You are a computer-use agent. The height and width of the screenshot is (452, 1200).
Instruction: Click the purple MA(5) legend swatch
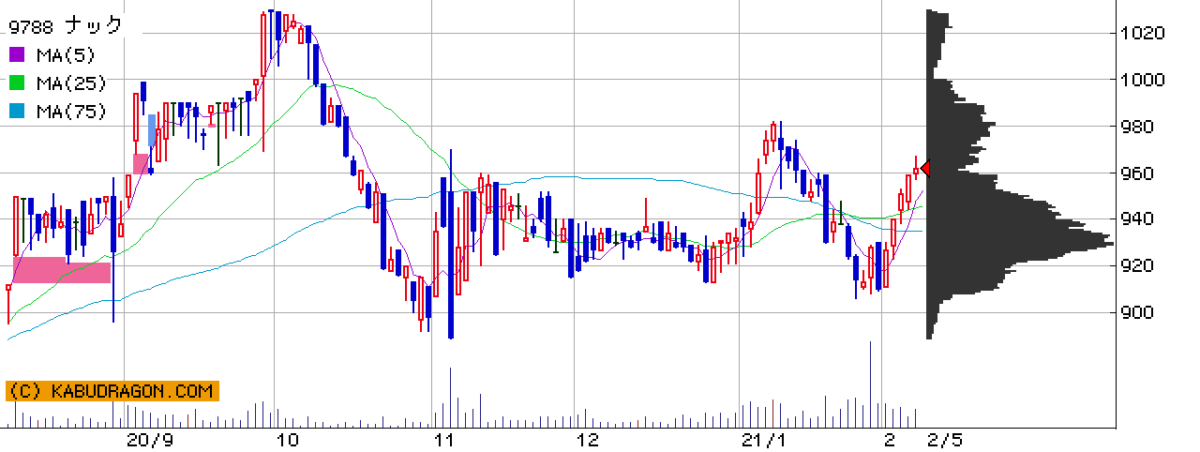coord(18,54)
